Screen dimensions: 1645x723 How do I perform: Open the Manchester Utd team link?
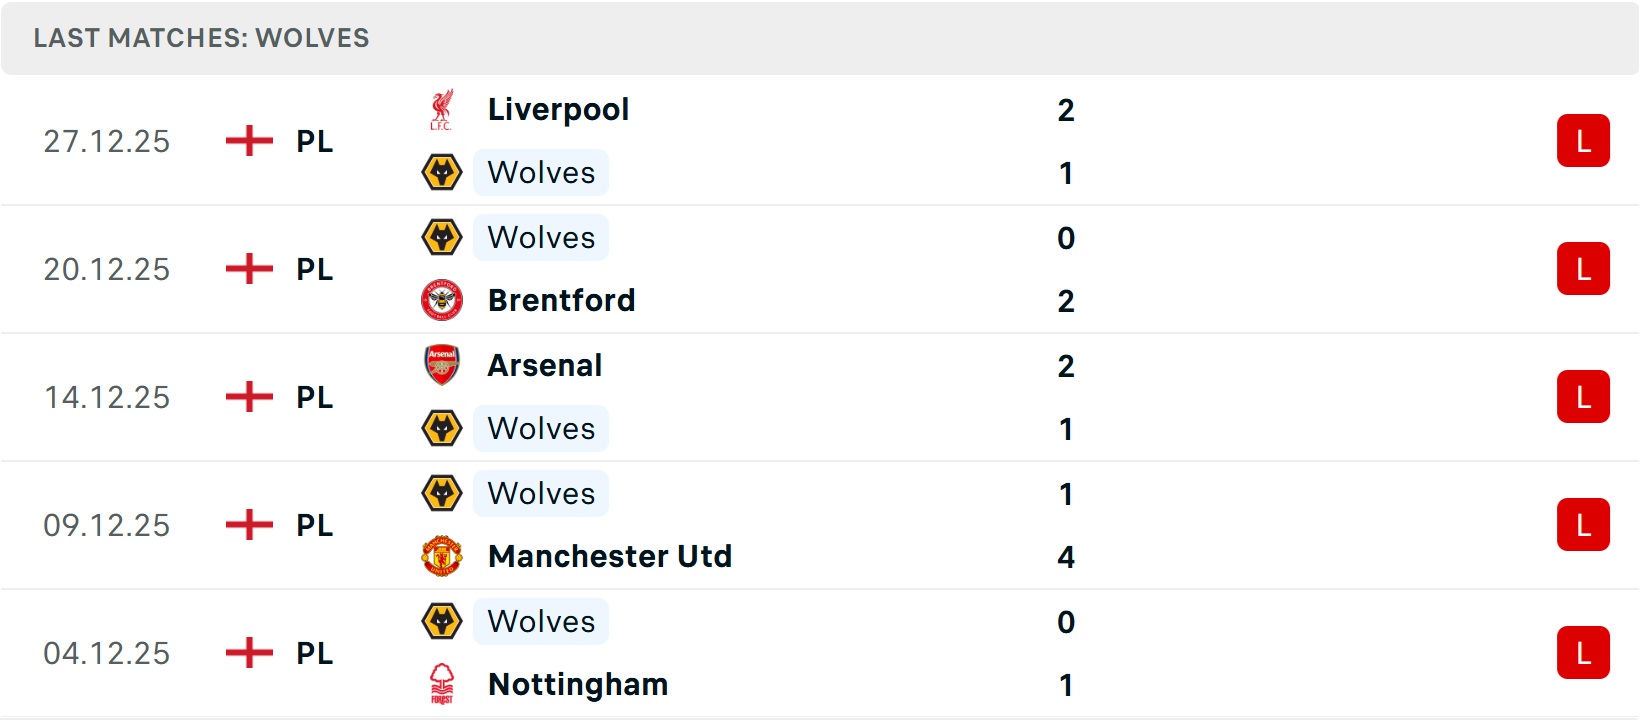610,556
